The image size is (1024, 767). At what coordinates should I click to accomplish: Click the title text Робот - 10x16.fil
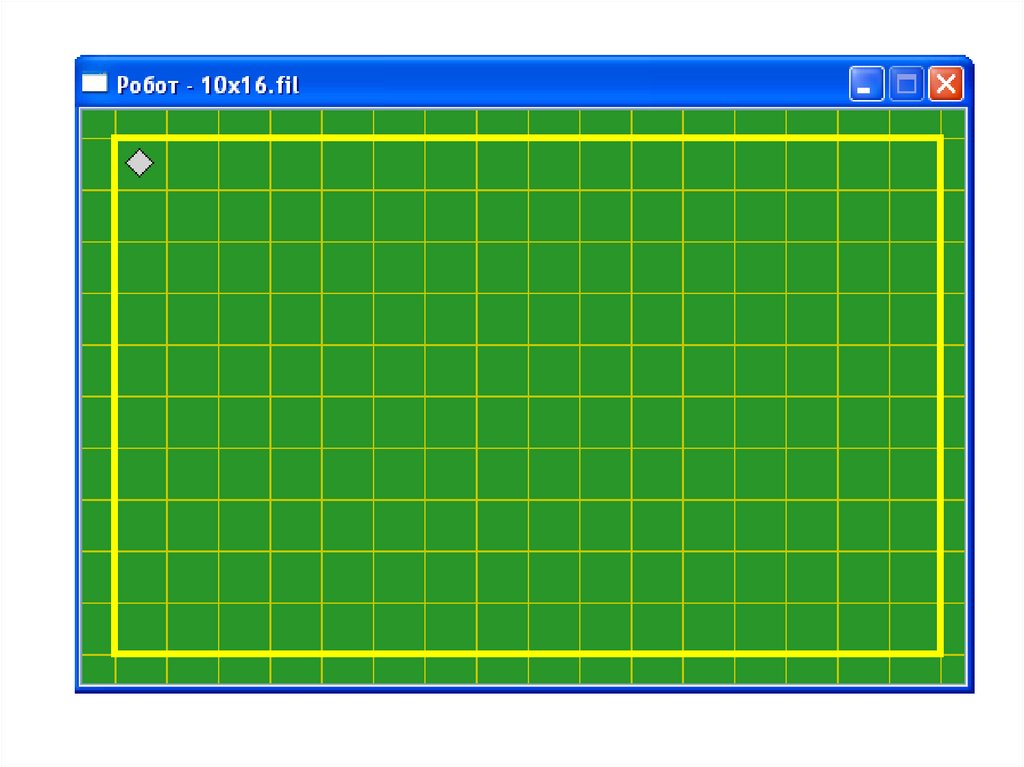208,85
